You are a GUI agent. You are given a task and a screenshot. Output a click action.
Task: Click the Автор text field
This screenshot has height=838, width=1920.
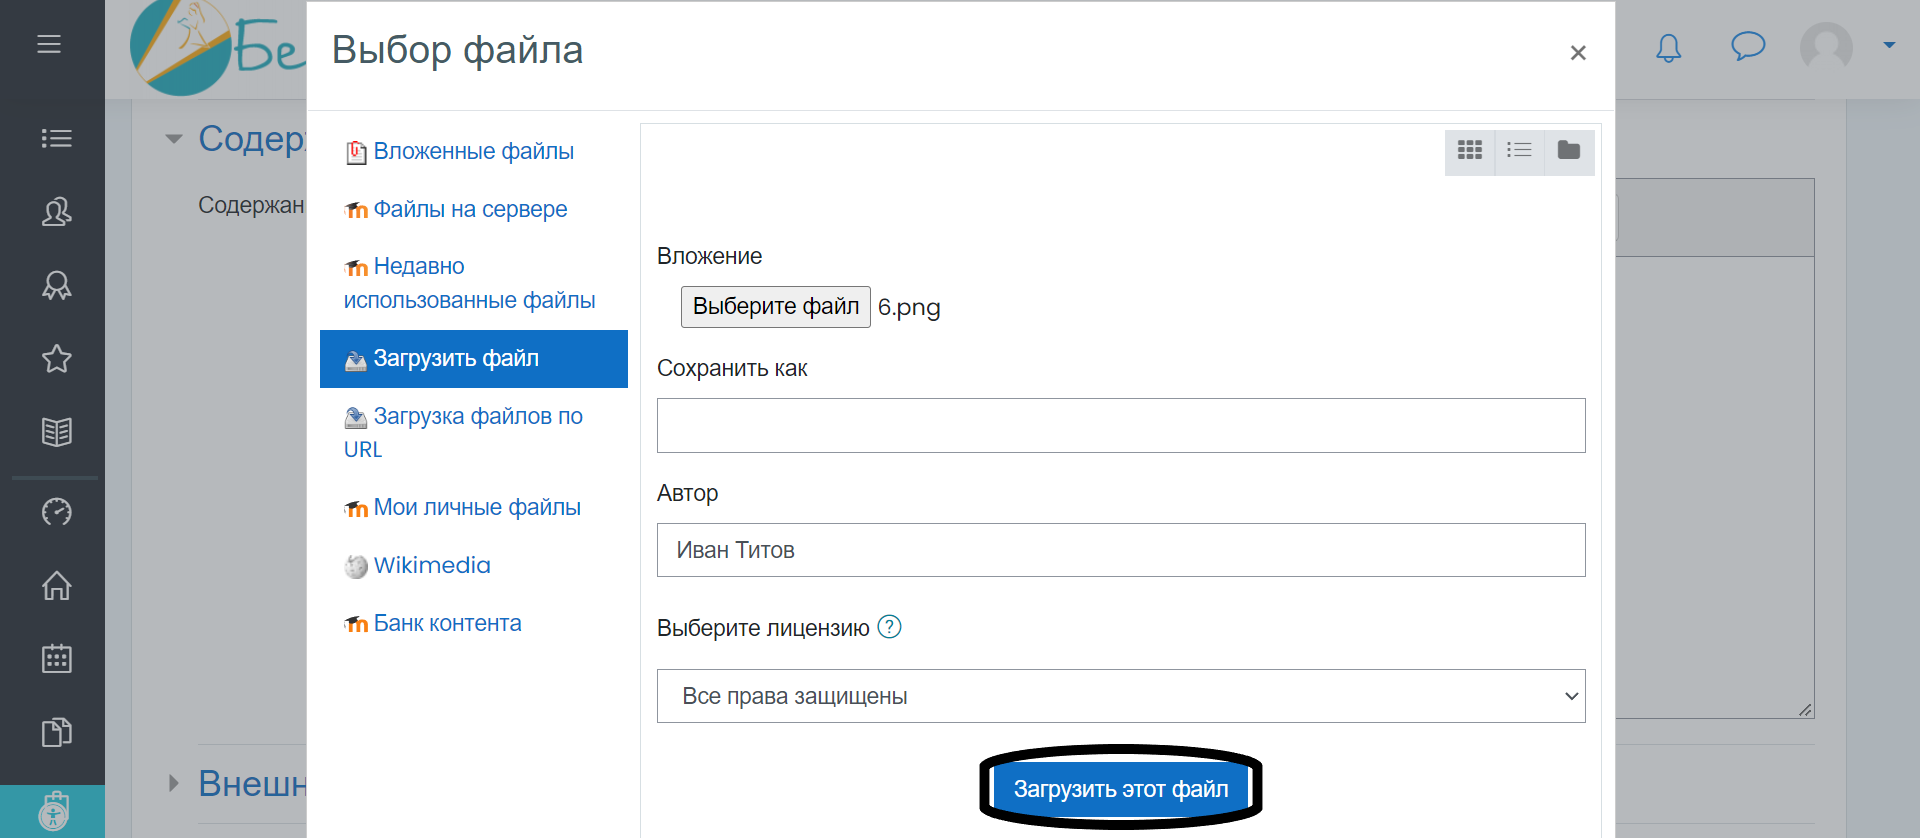tap(1120, 550)
